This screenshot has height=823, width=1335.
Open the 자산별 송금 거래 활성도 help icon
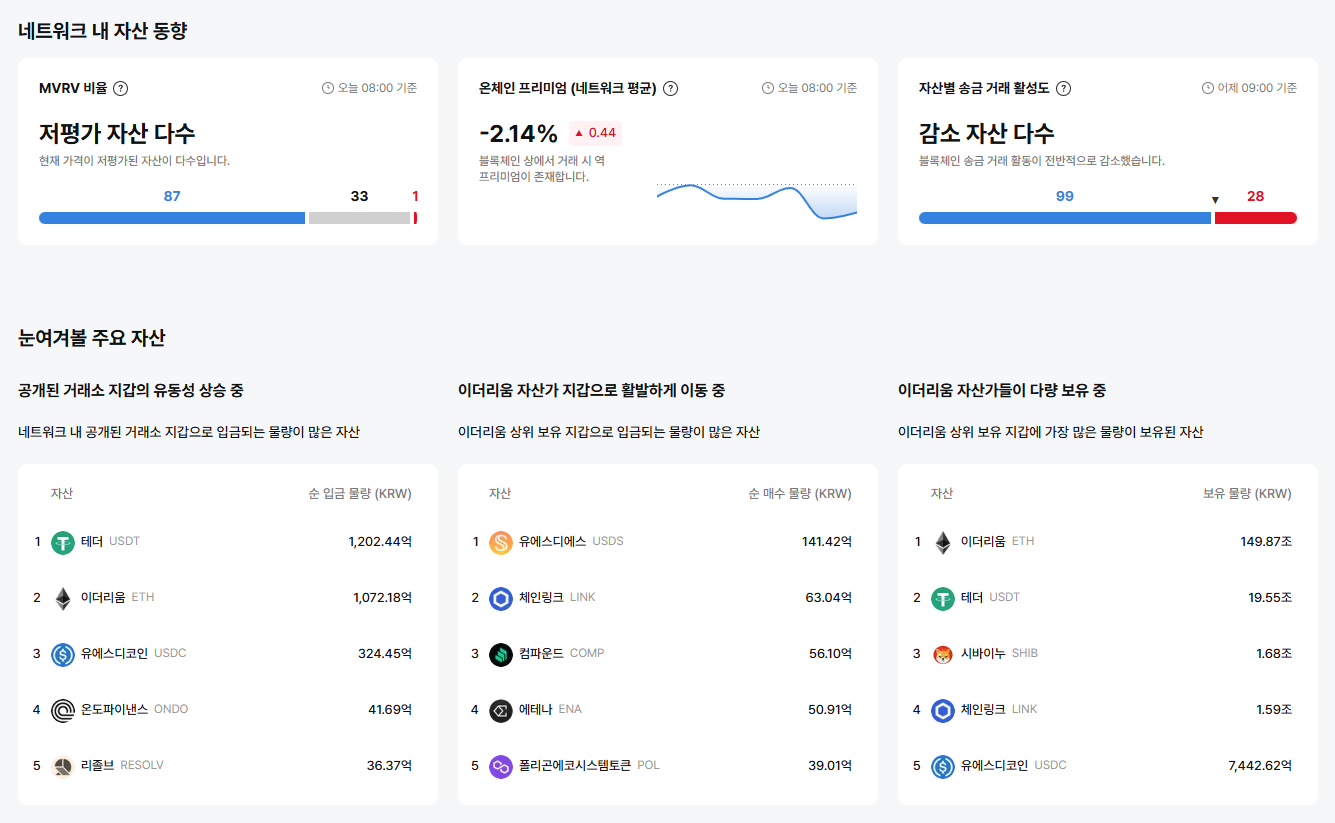click(x=1062, y=88)
